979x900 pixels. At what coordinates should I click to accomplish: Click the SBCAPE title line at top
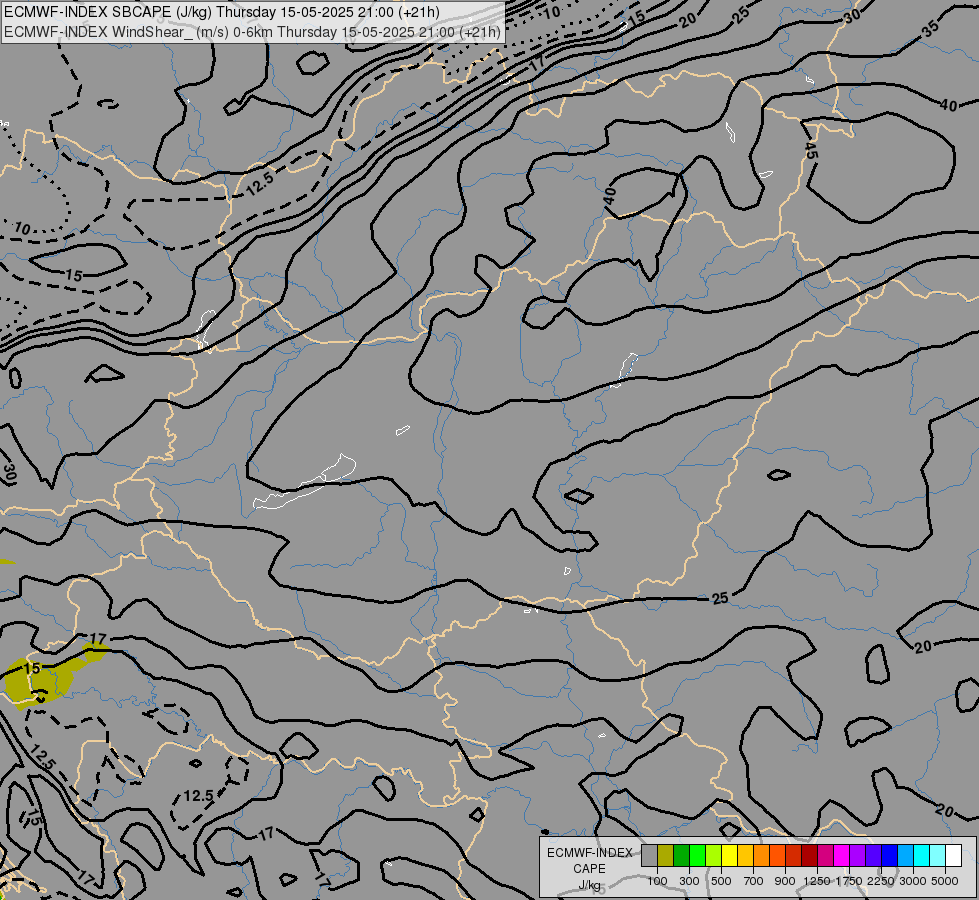[x=222, y=12]
